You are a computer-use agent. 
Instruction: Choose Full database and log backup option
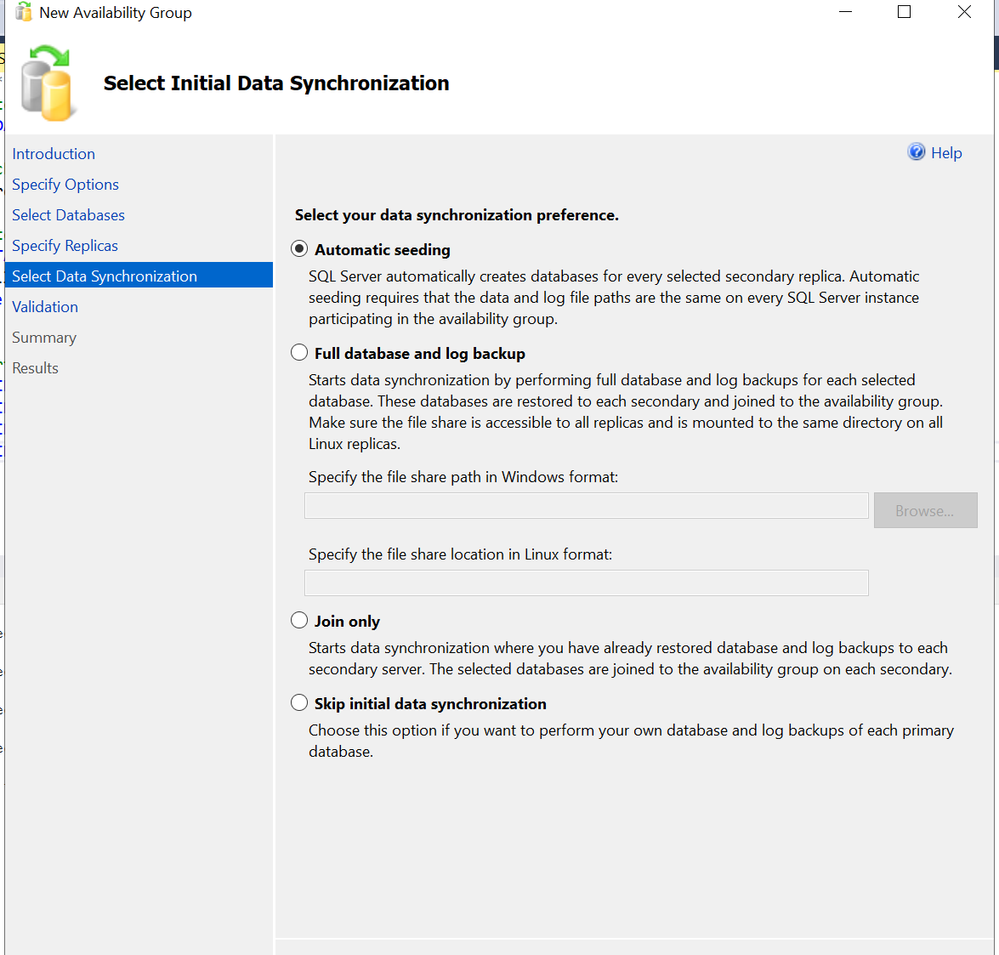tap(299, 352)
